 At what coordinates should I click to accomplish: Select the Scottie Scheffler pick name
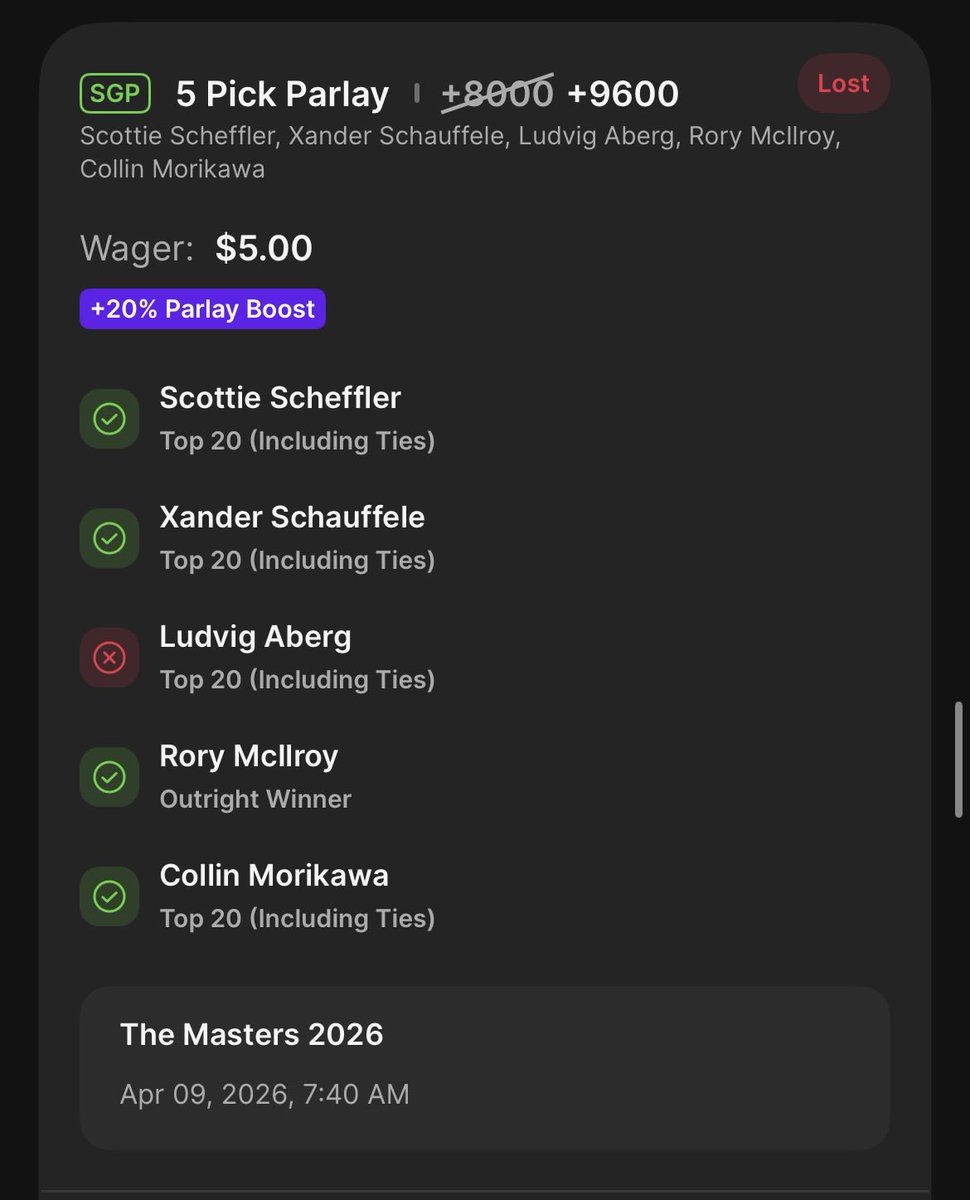tap(280, 398)
